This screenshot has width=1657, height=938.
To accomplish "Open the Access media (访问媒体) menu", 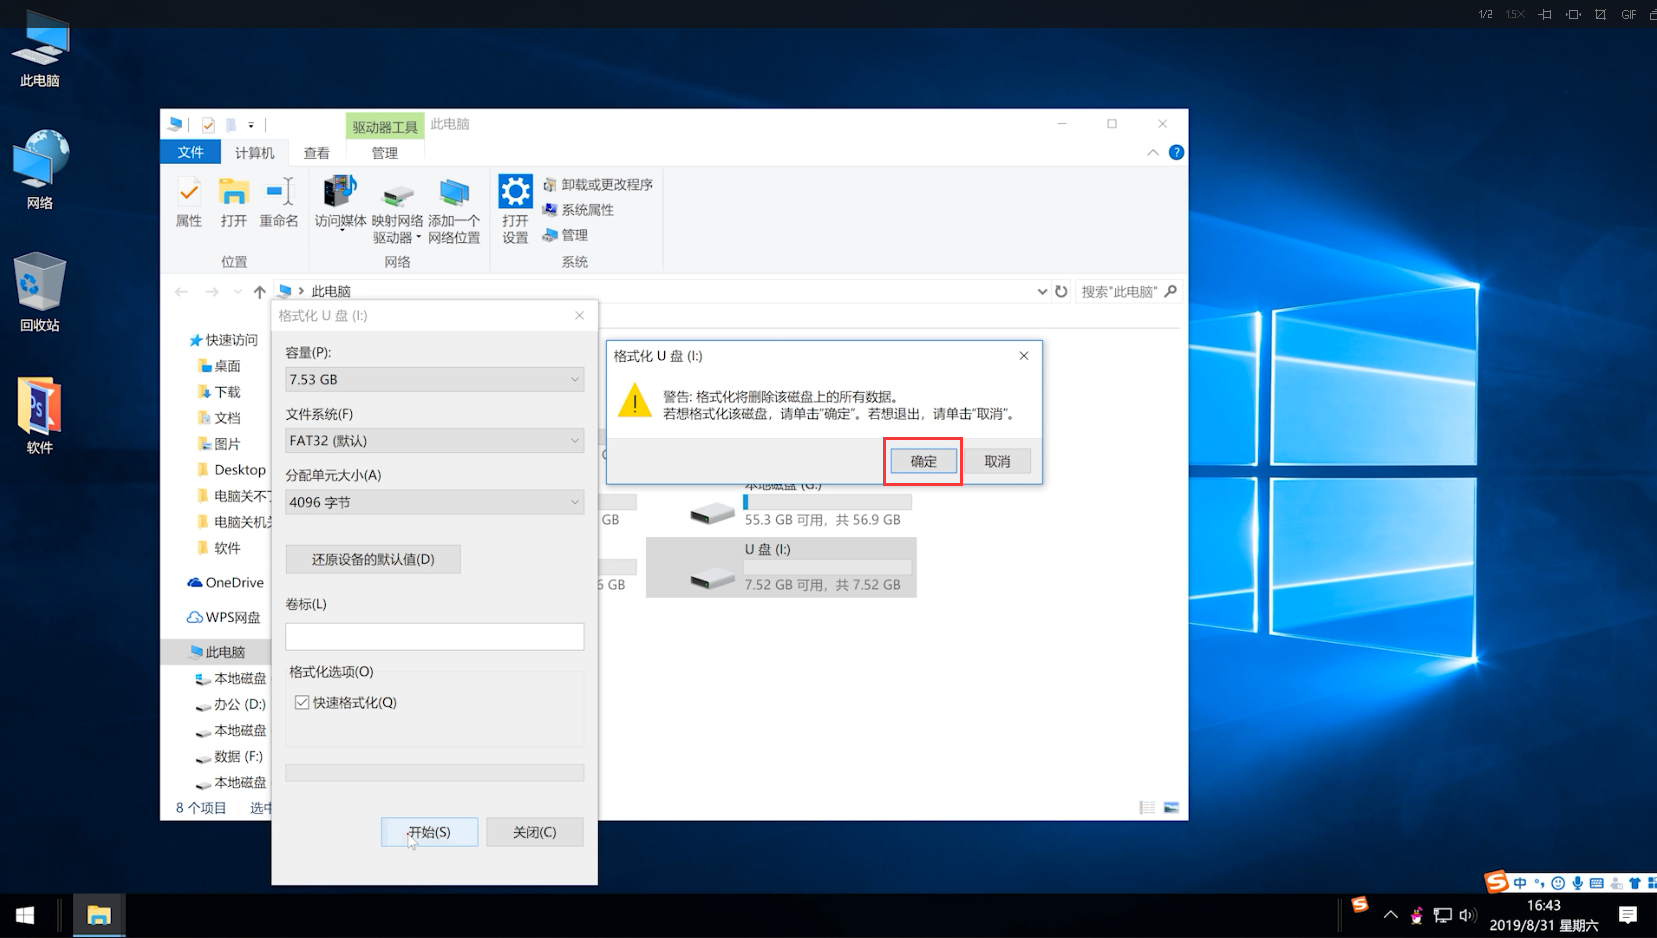I will 340,203.
